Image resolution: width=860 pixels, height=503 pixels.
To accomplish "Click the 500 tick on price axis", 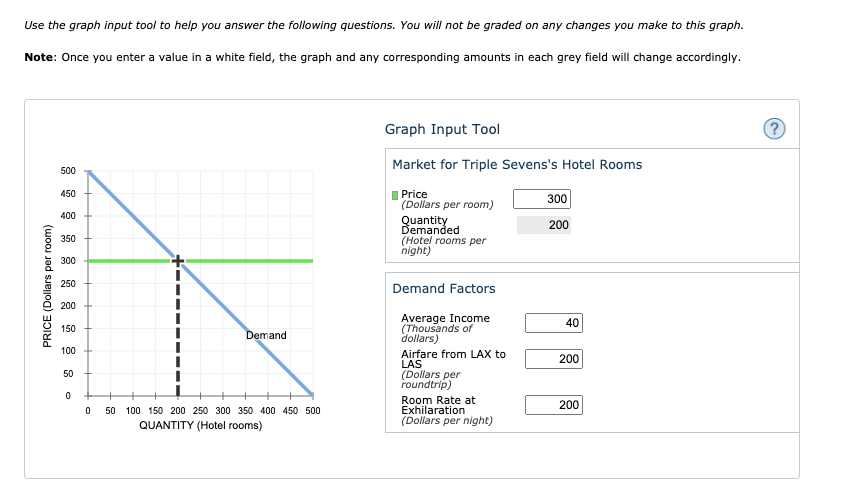I will click(x=68, y=171).
